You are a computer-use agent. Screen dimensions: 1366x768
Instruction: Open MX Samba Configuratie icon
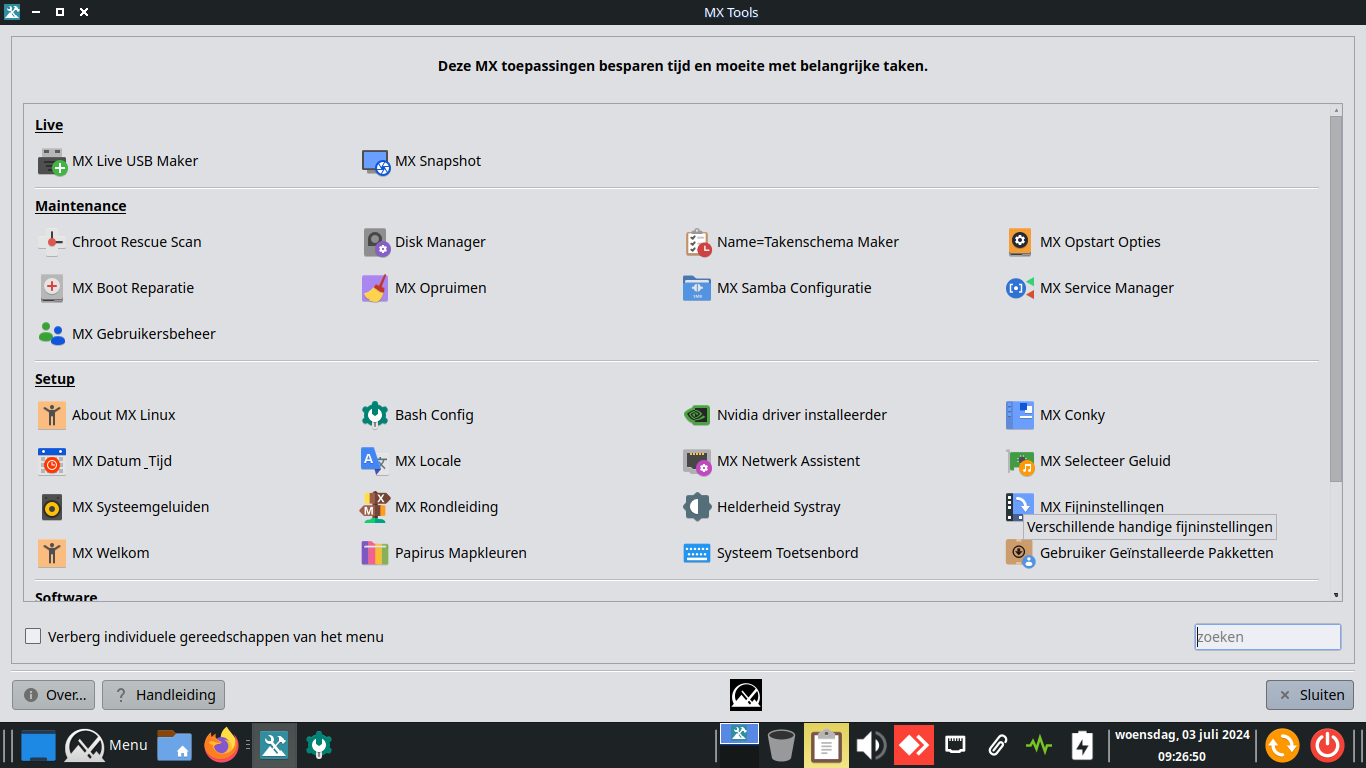coord(697,289)
